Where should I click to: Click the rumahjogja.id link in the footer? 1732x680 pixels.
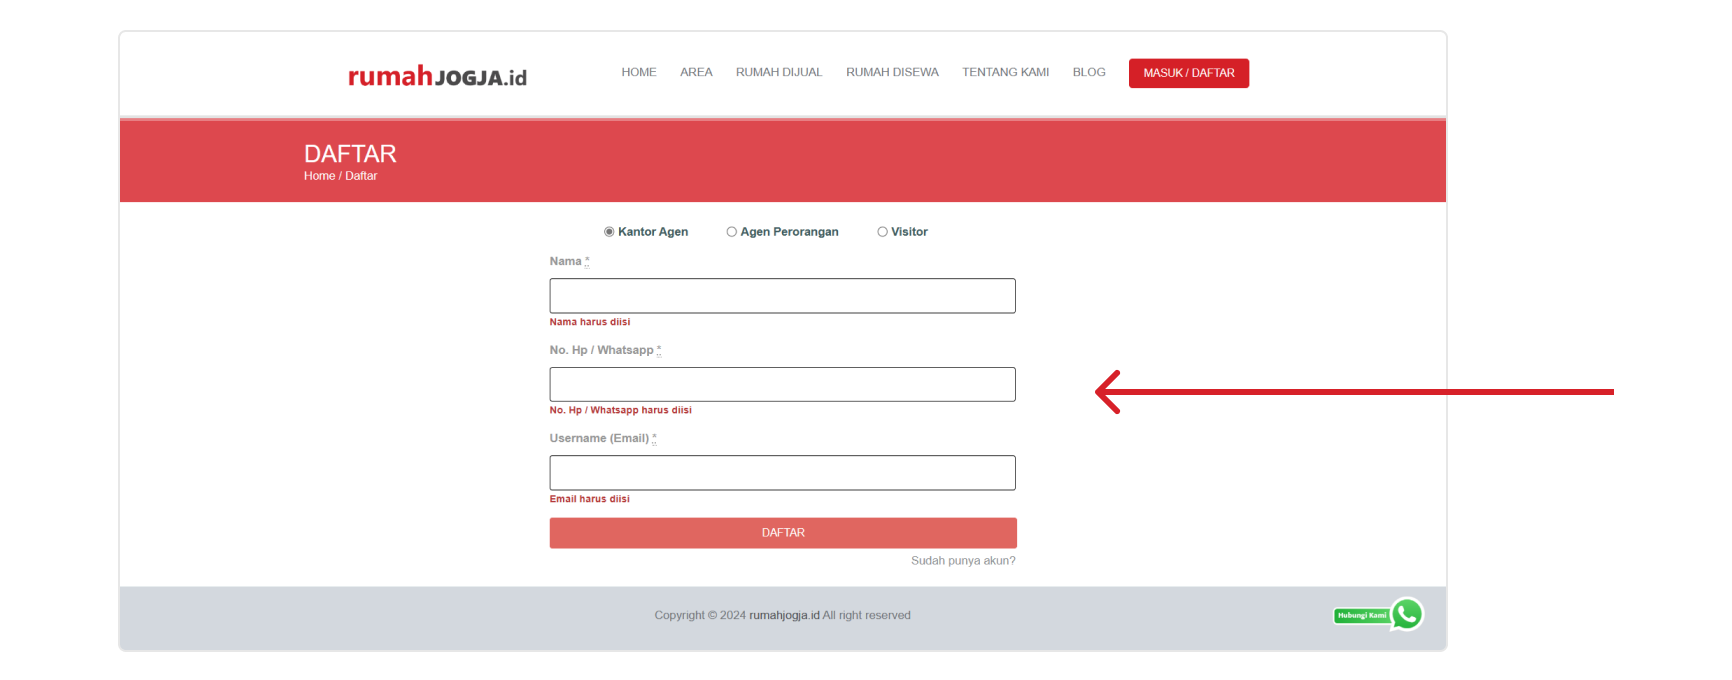coord(784,615)
